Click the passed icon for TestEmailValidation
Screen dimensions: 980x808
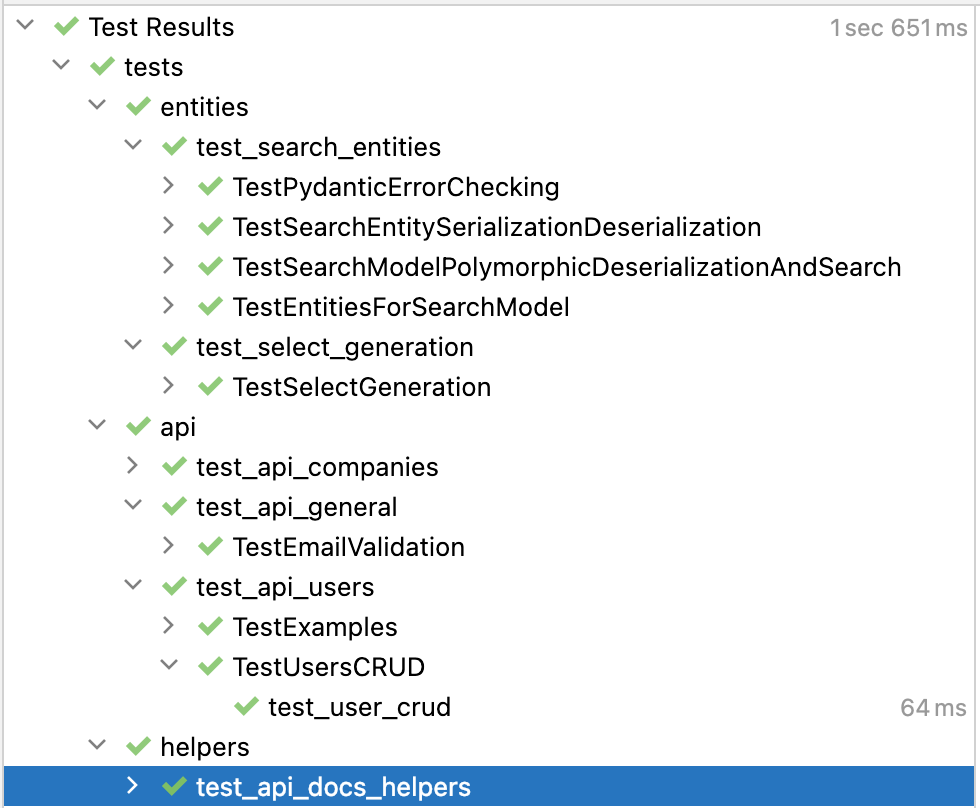[210, 547]
